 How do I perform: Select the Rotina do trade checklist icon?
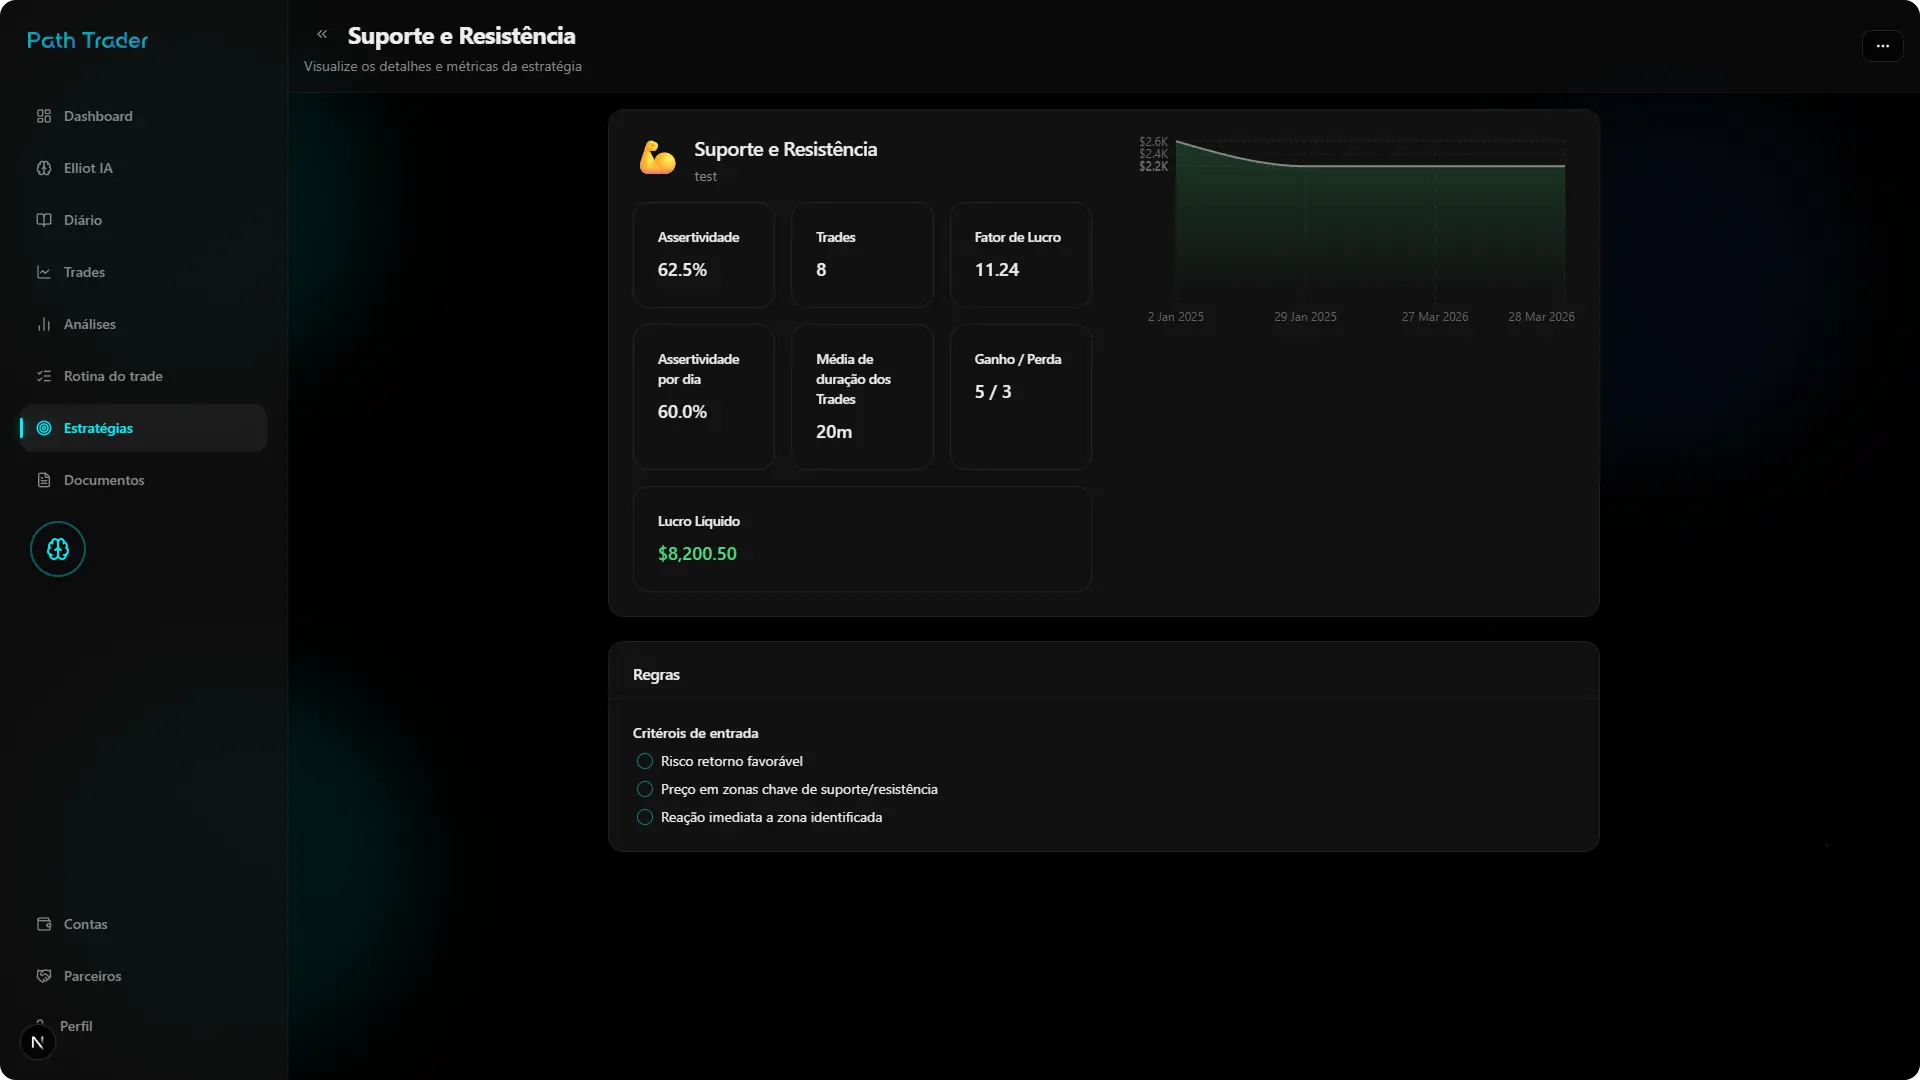(44, 375)
